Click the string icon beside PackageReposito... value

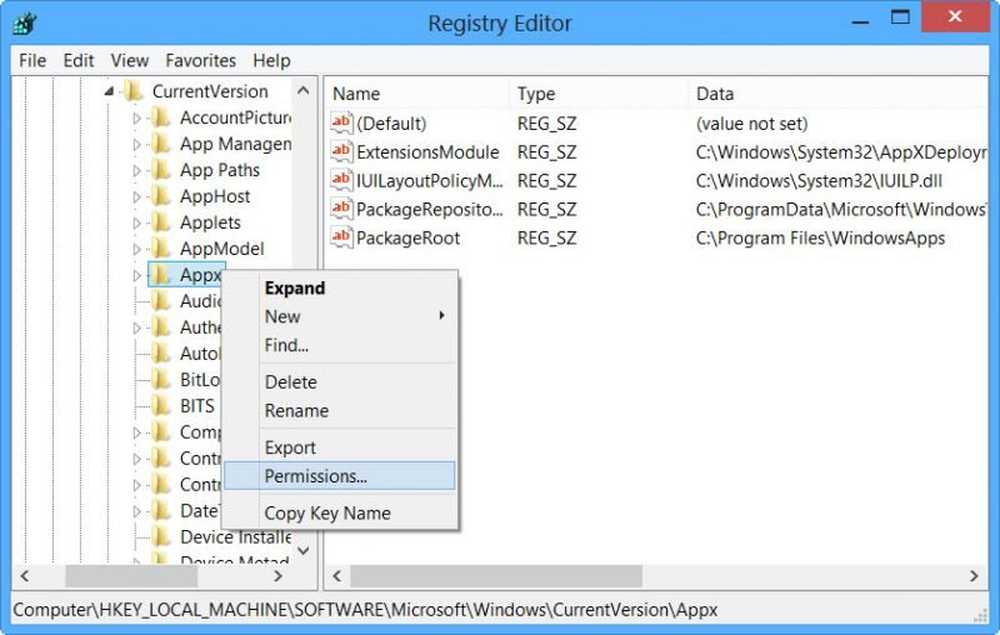point(342,209)
